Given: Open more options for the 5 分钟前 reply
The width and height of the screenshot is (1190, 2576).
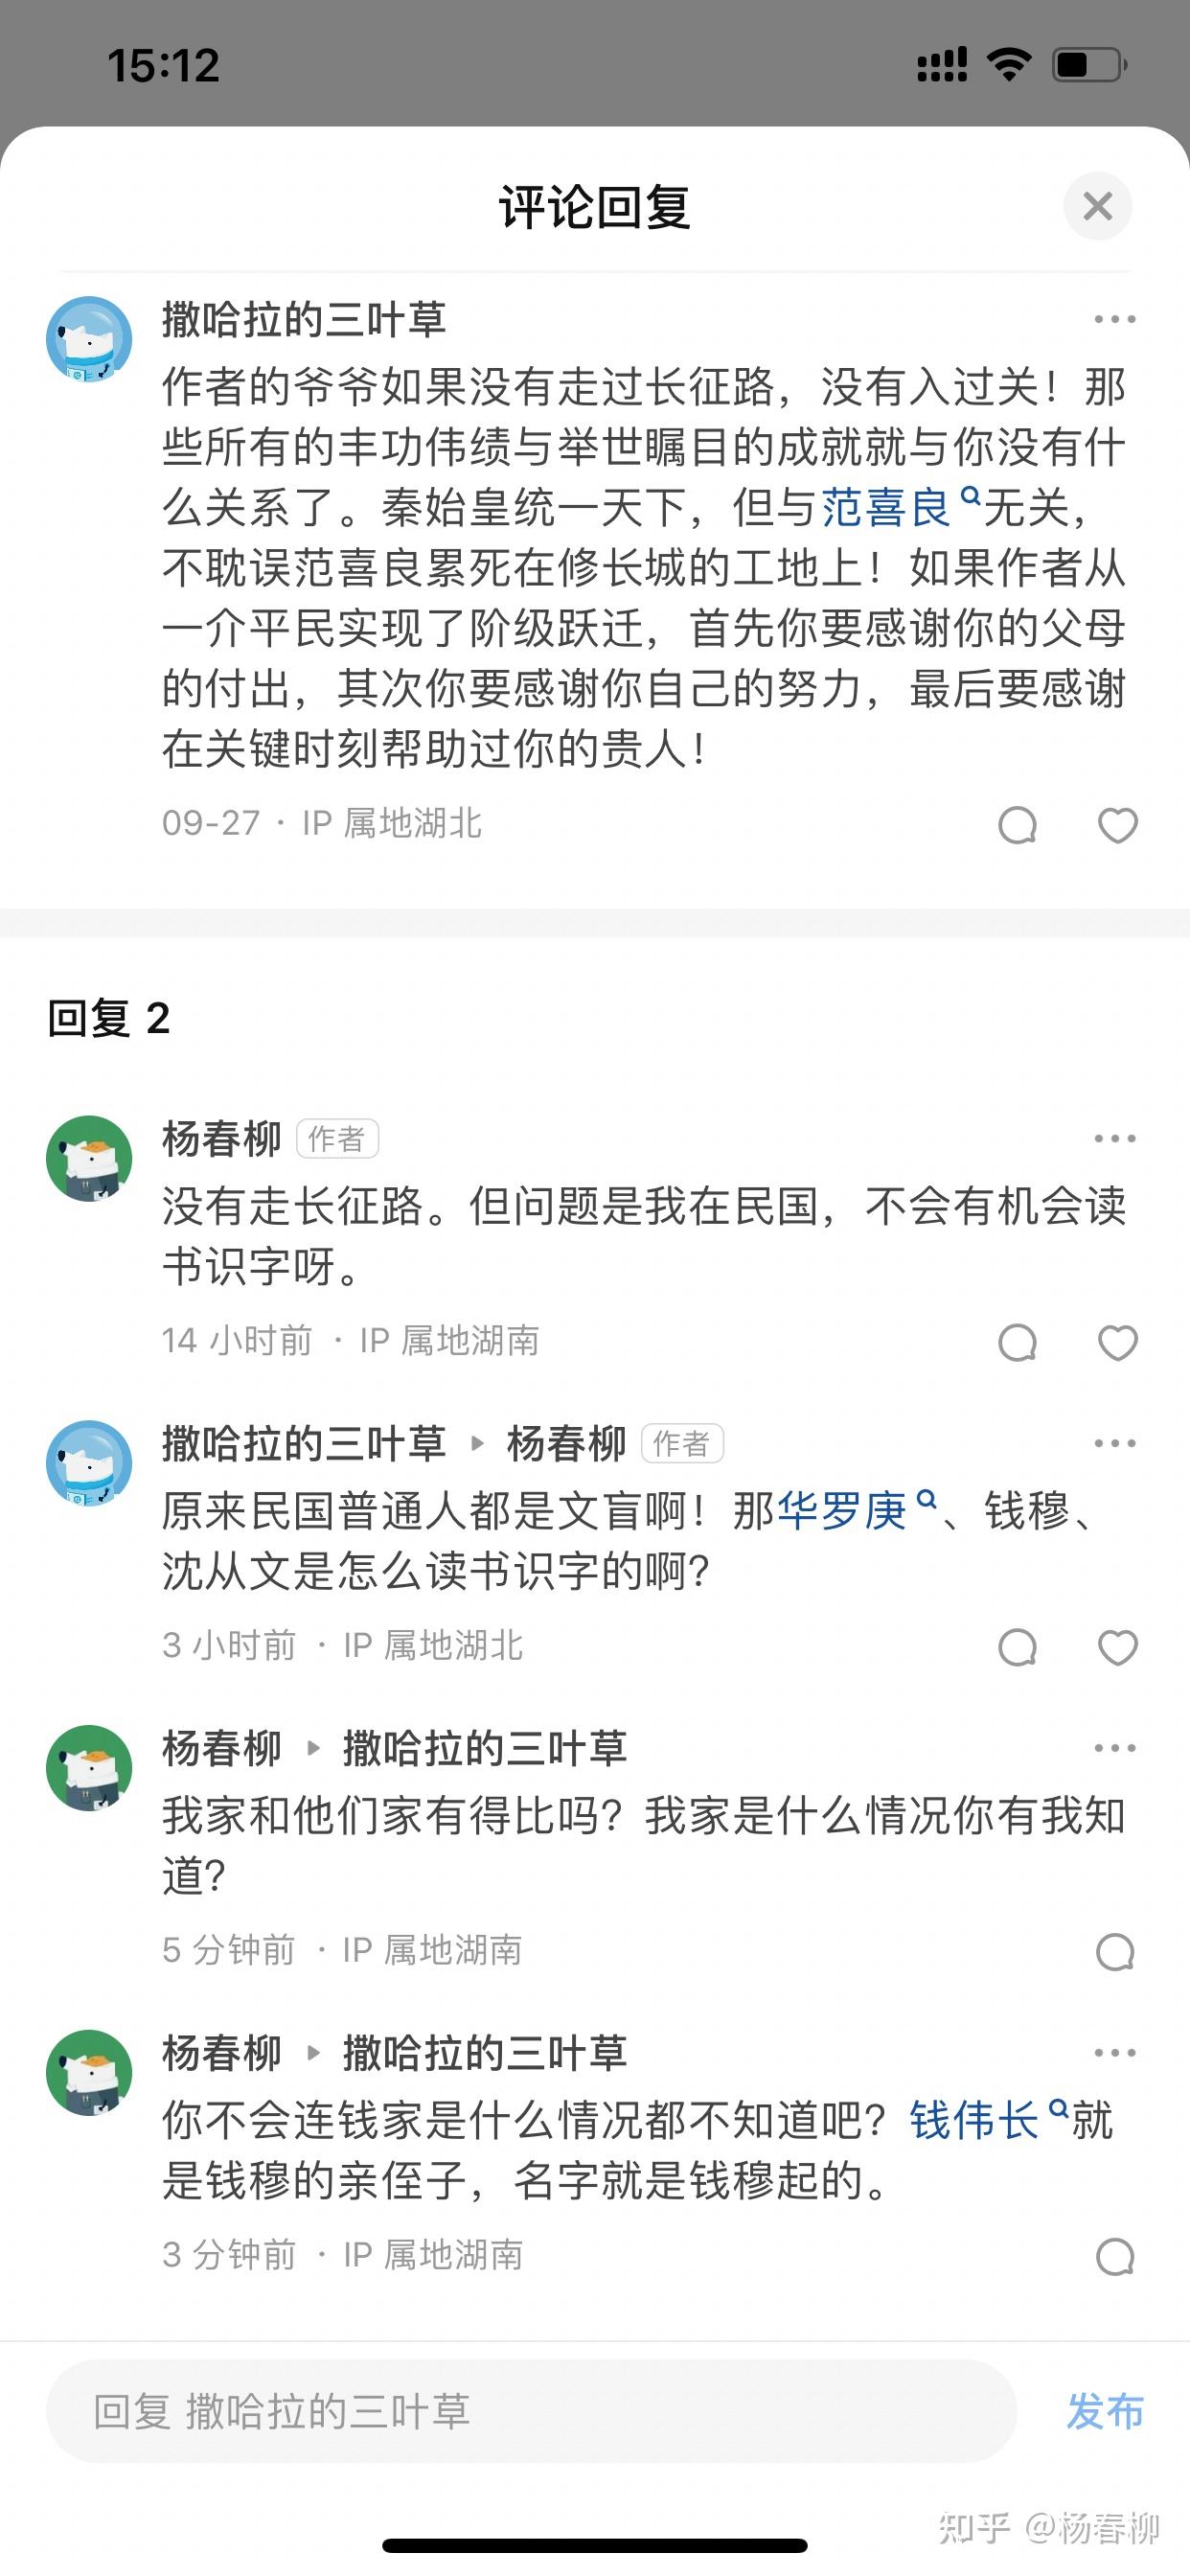Looking at the screenshot, I should 1114,1748.
